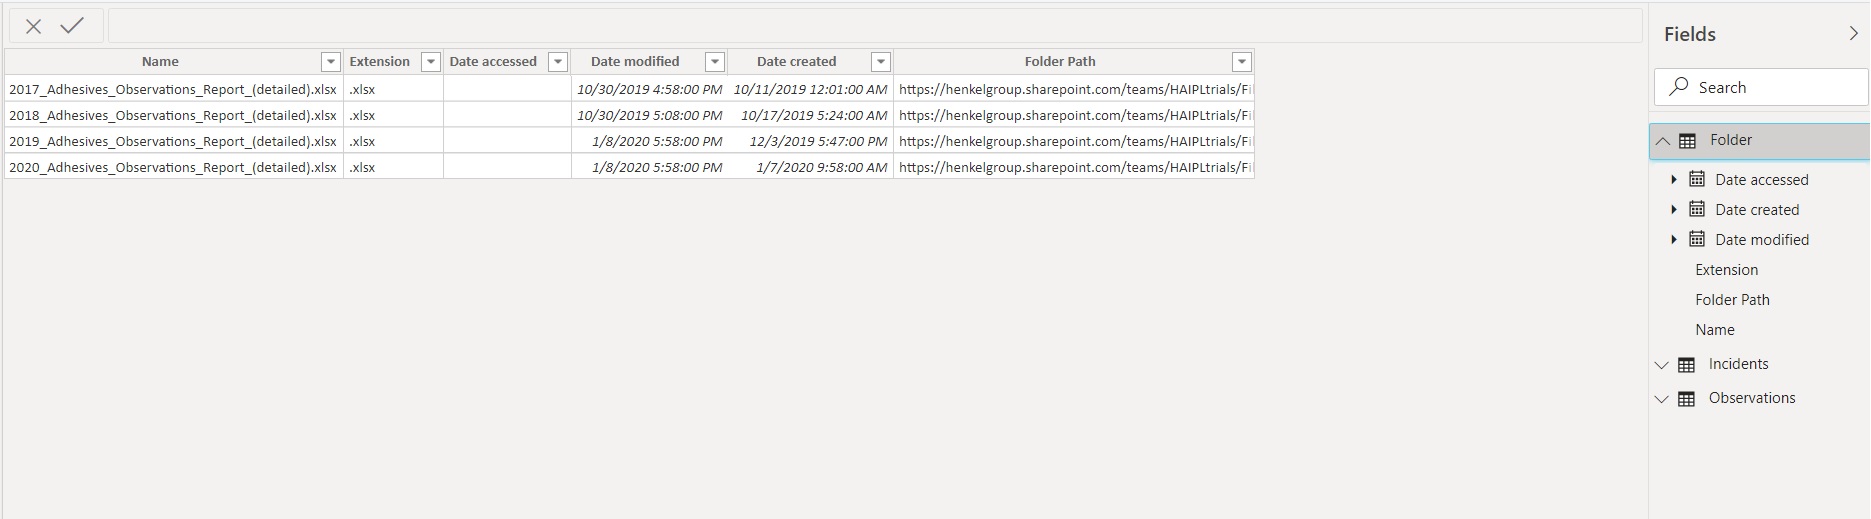This screenshot has height=519, width=1871.
Task: Click the Search box in Fields pane
Action: (1761, 87)
